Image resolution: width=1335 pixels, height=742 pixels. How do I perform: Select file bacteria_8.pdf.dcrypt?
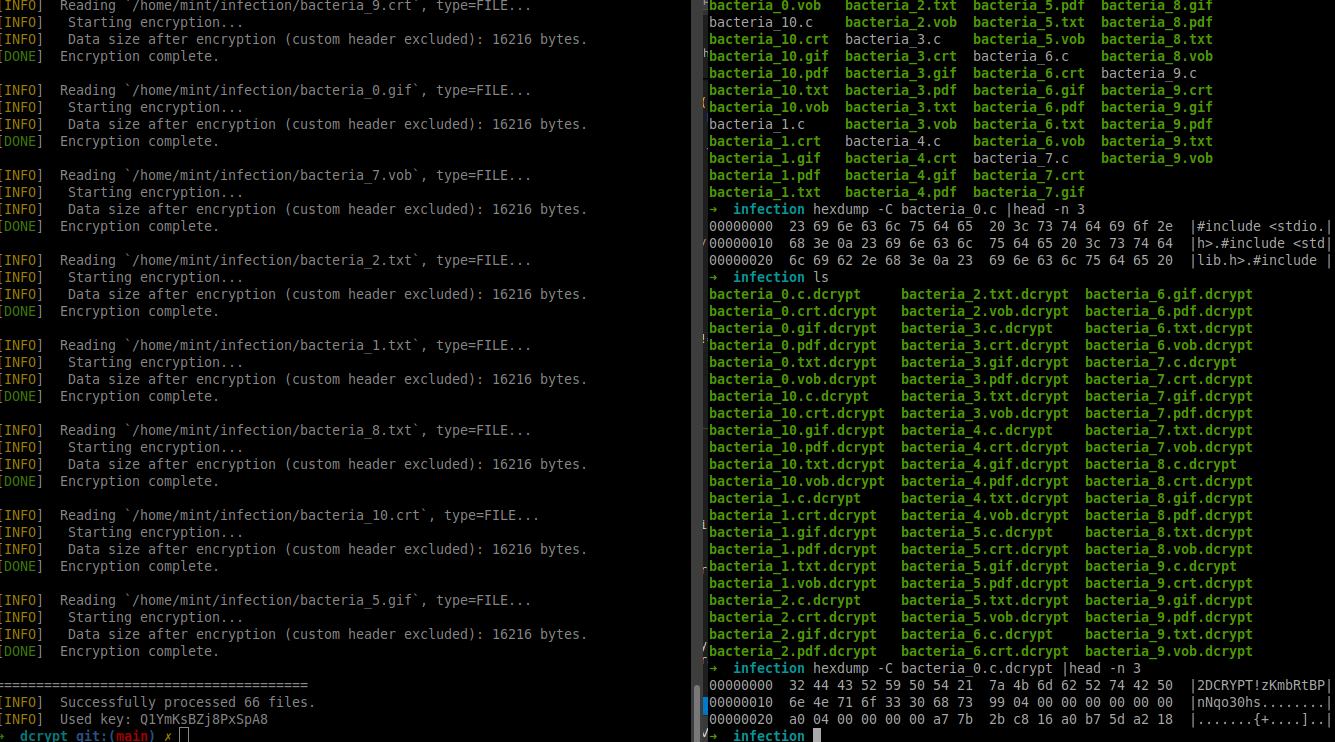click(1169, 515)
